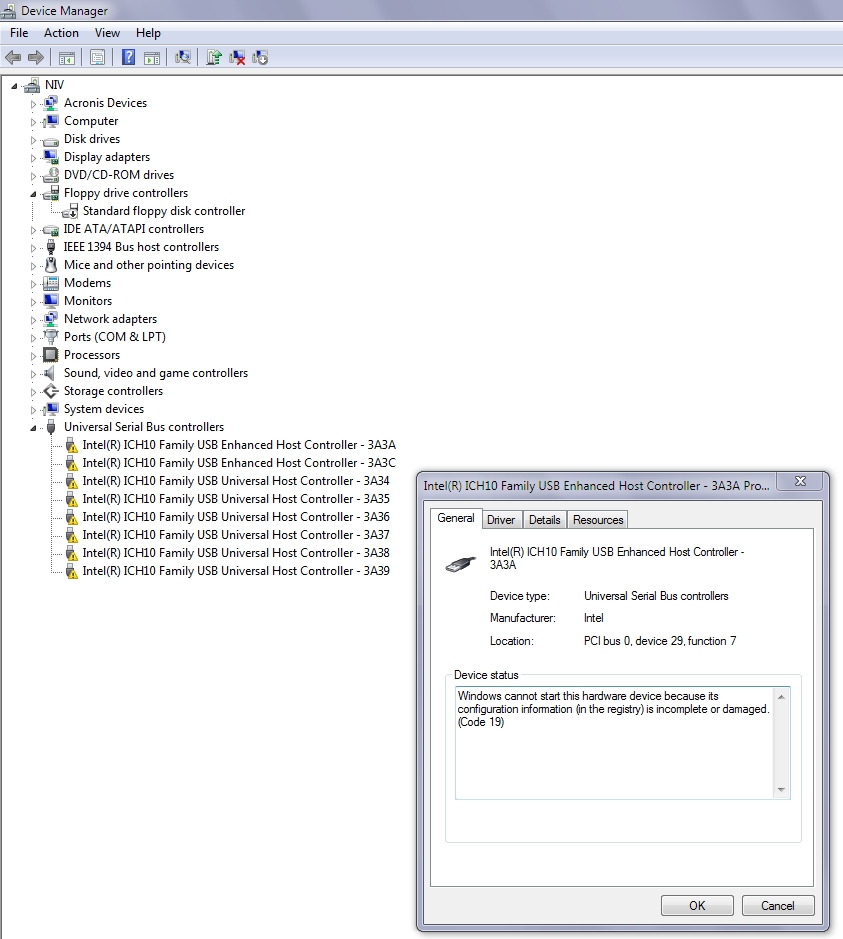This screenshot has height=939, width=843.
Task: Click the Location value PCI bus 0 text
Action: pos(660,641)
